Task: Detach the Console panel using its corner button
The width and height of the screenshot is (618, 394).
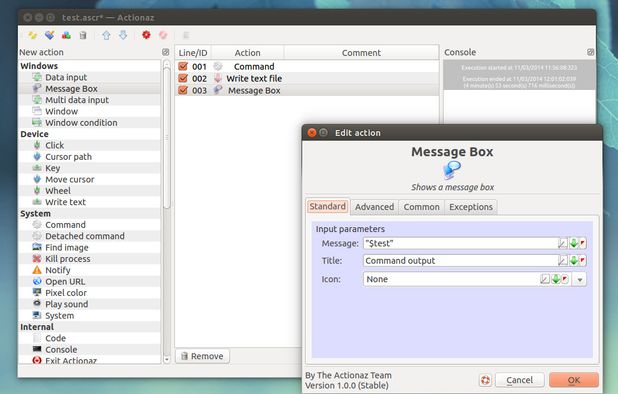Action: coord(590,52)
